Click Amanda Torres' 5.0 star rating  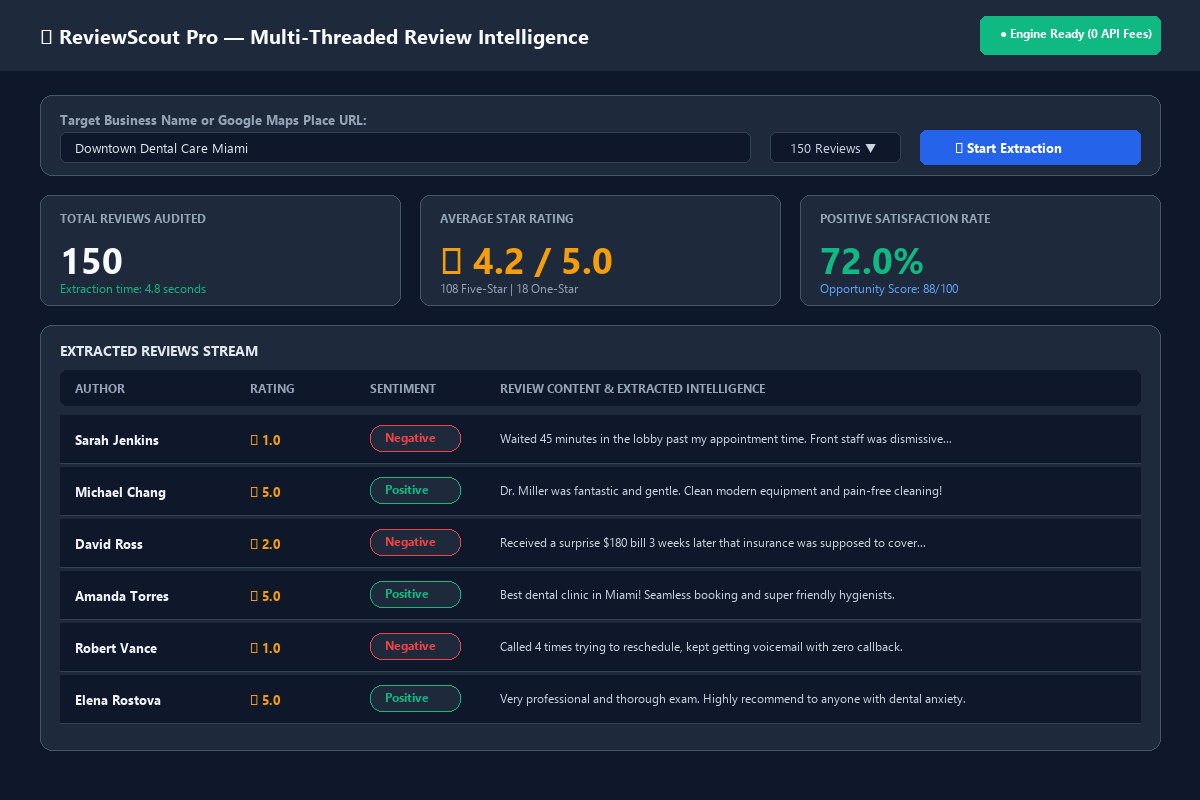tap(265, 596)
